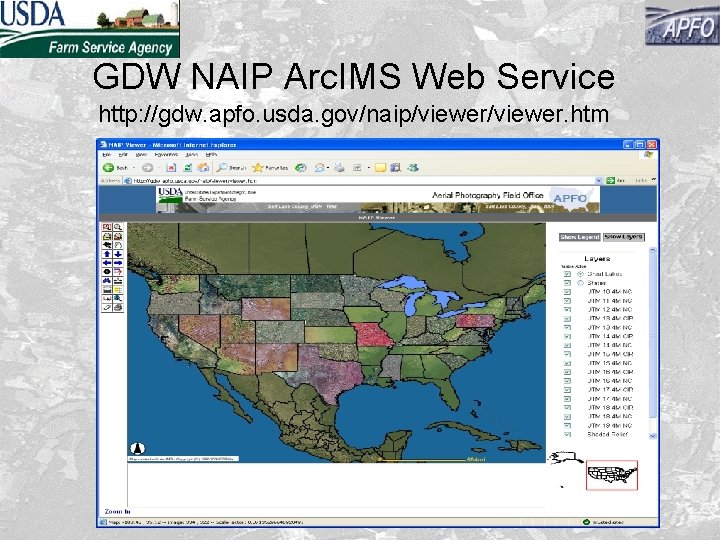Toggle the States layer visibility checkbox
This screenshot has width=720, height=540.
coord(567,283)
